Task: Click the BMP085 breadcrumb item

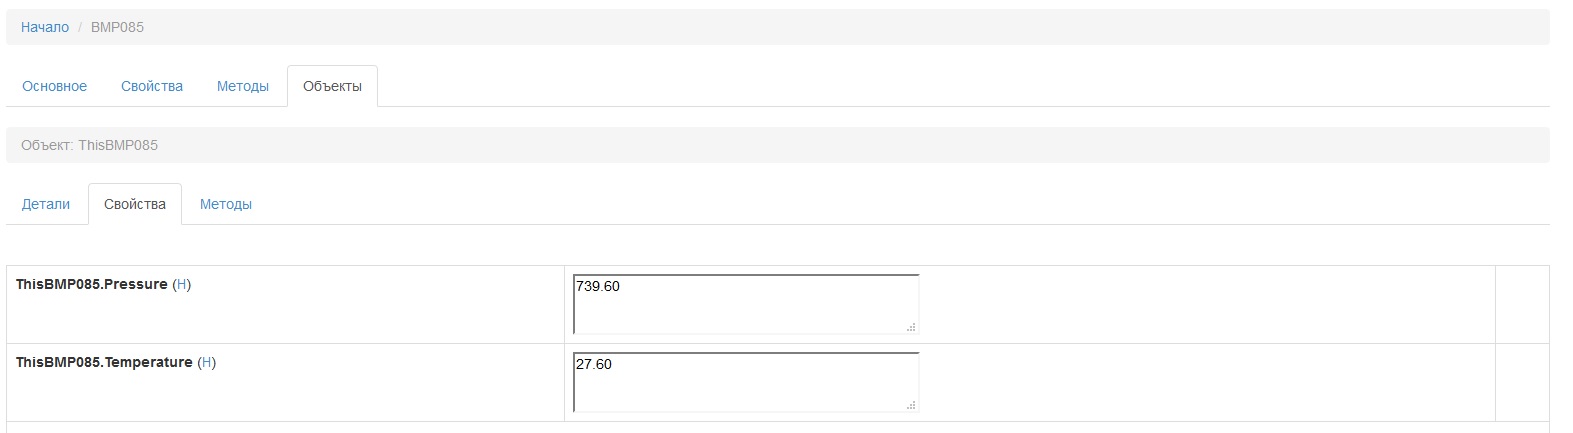Action: 117,27
